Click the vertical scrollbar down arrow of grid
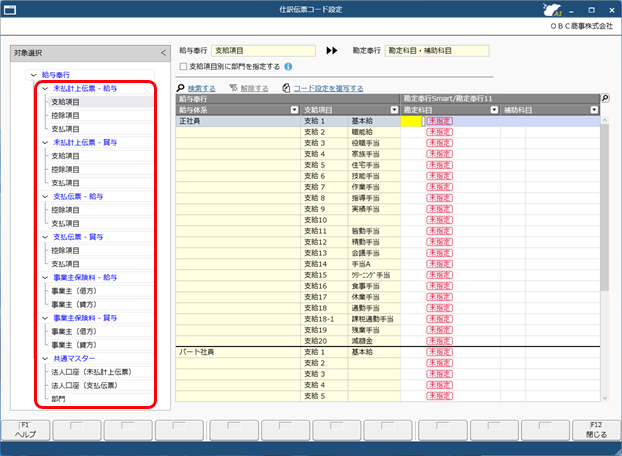 pos(605,398)
